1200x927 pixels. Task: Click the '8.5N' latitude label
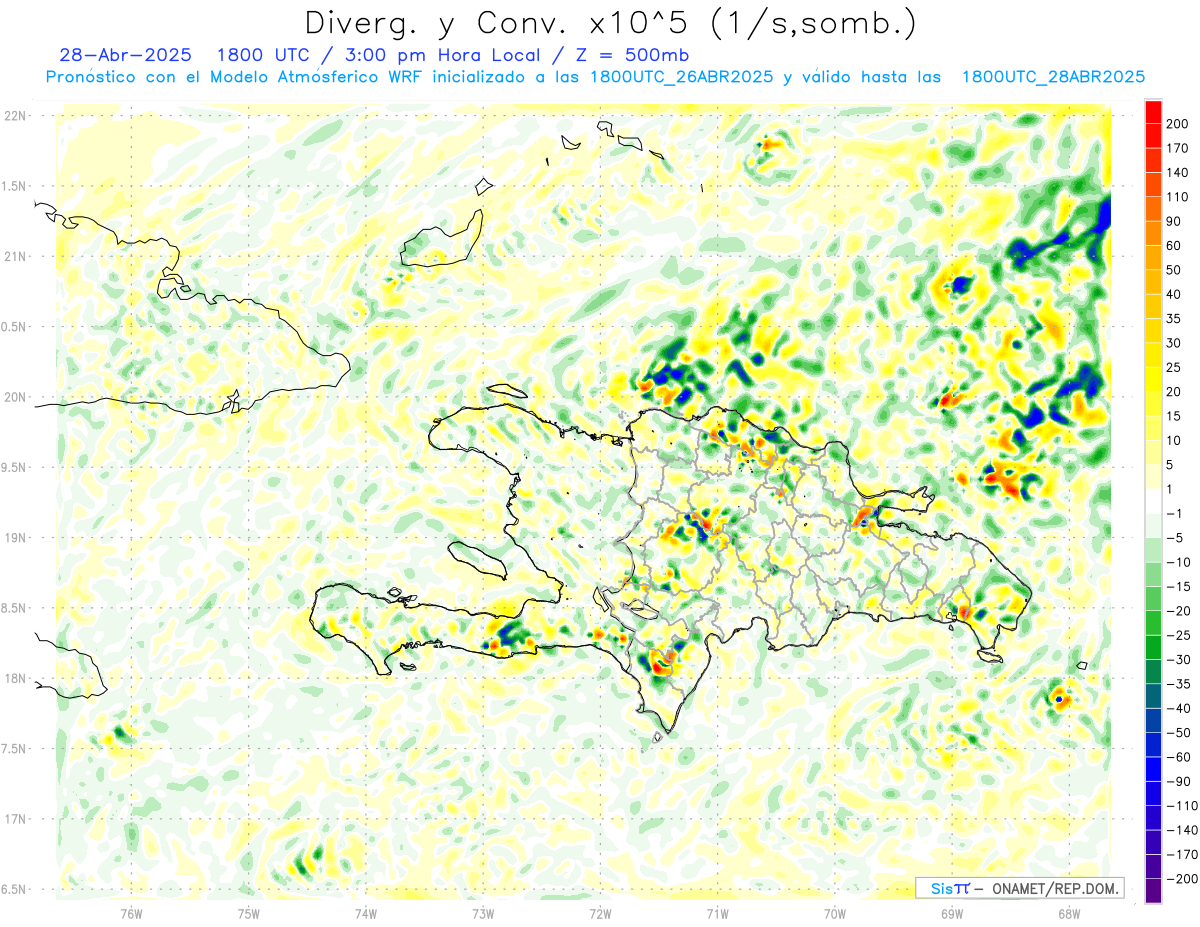click(15, 608)
